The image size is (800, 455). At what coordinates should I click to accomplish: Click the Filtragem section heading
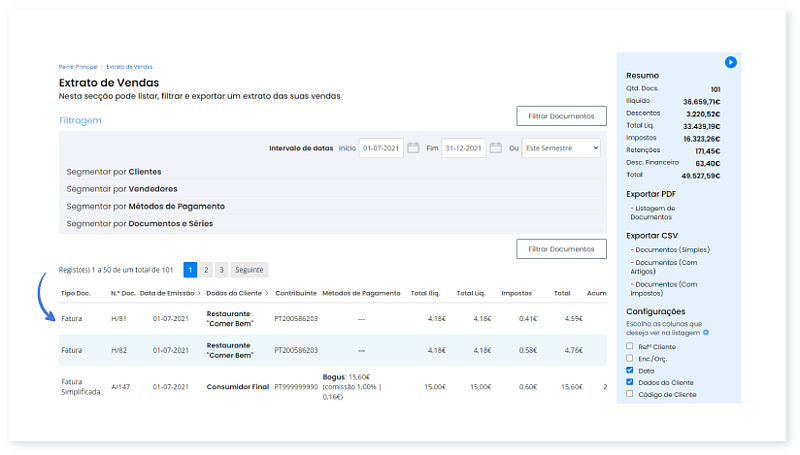[x=80, y=120]
